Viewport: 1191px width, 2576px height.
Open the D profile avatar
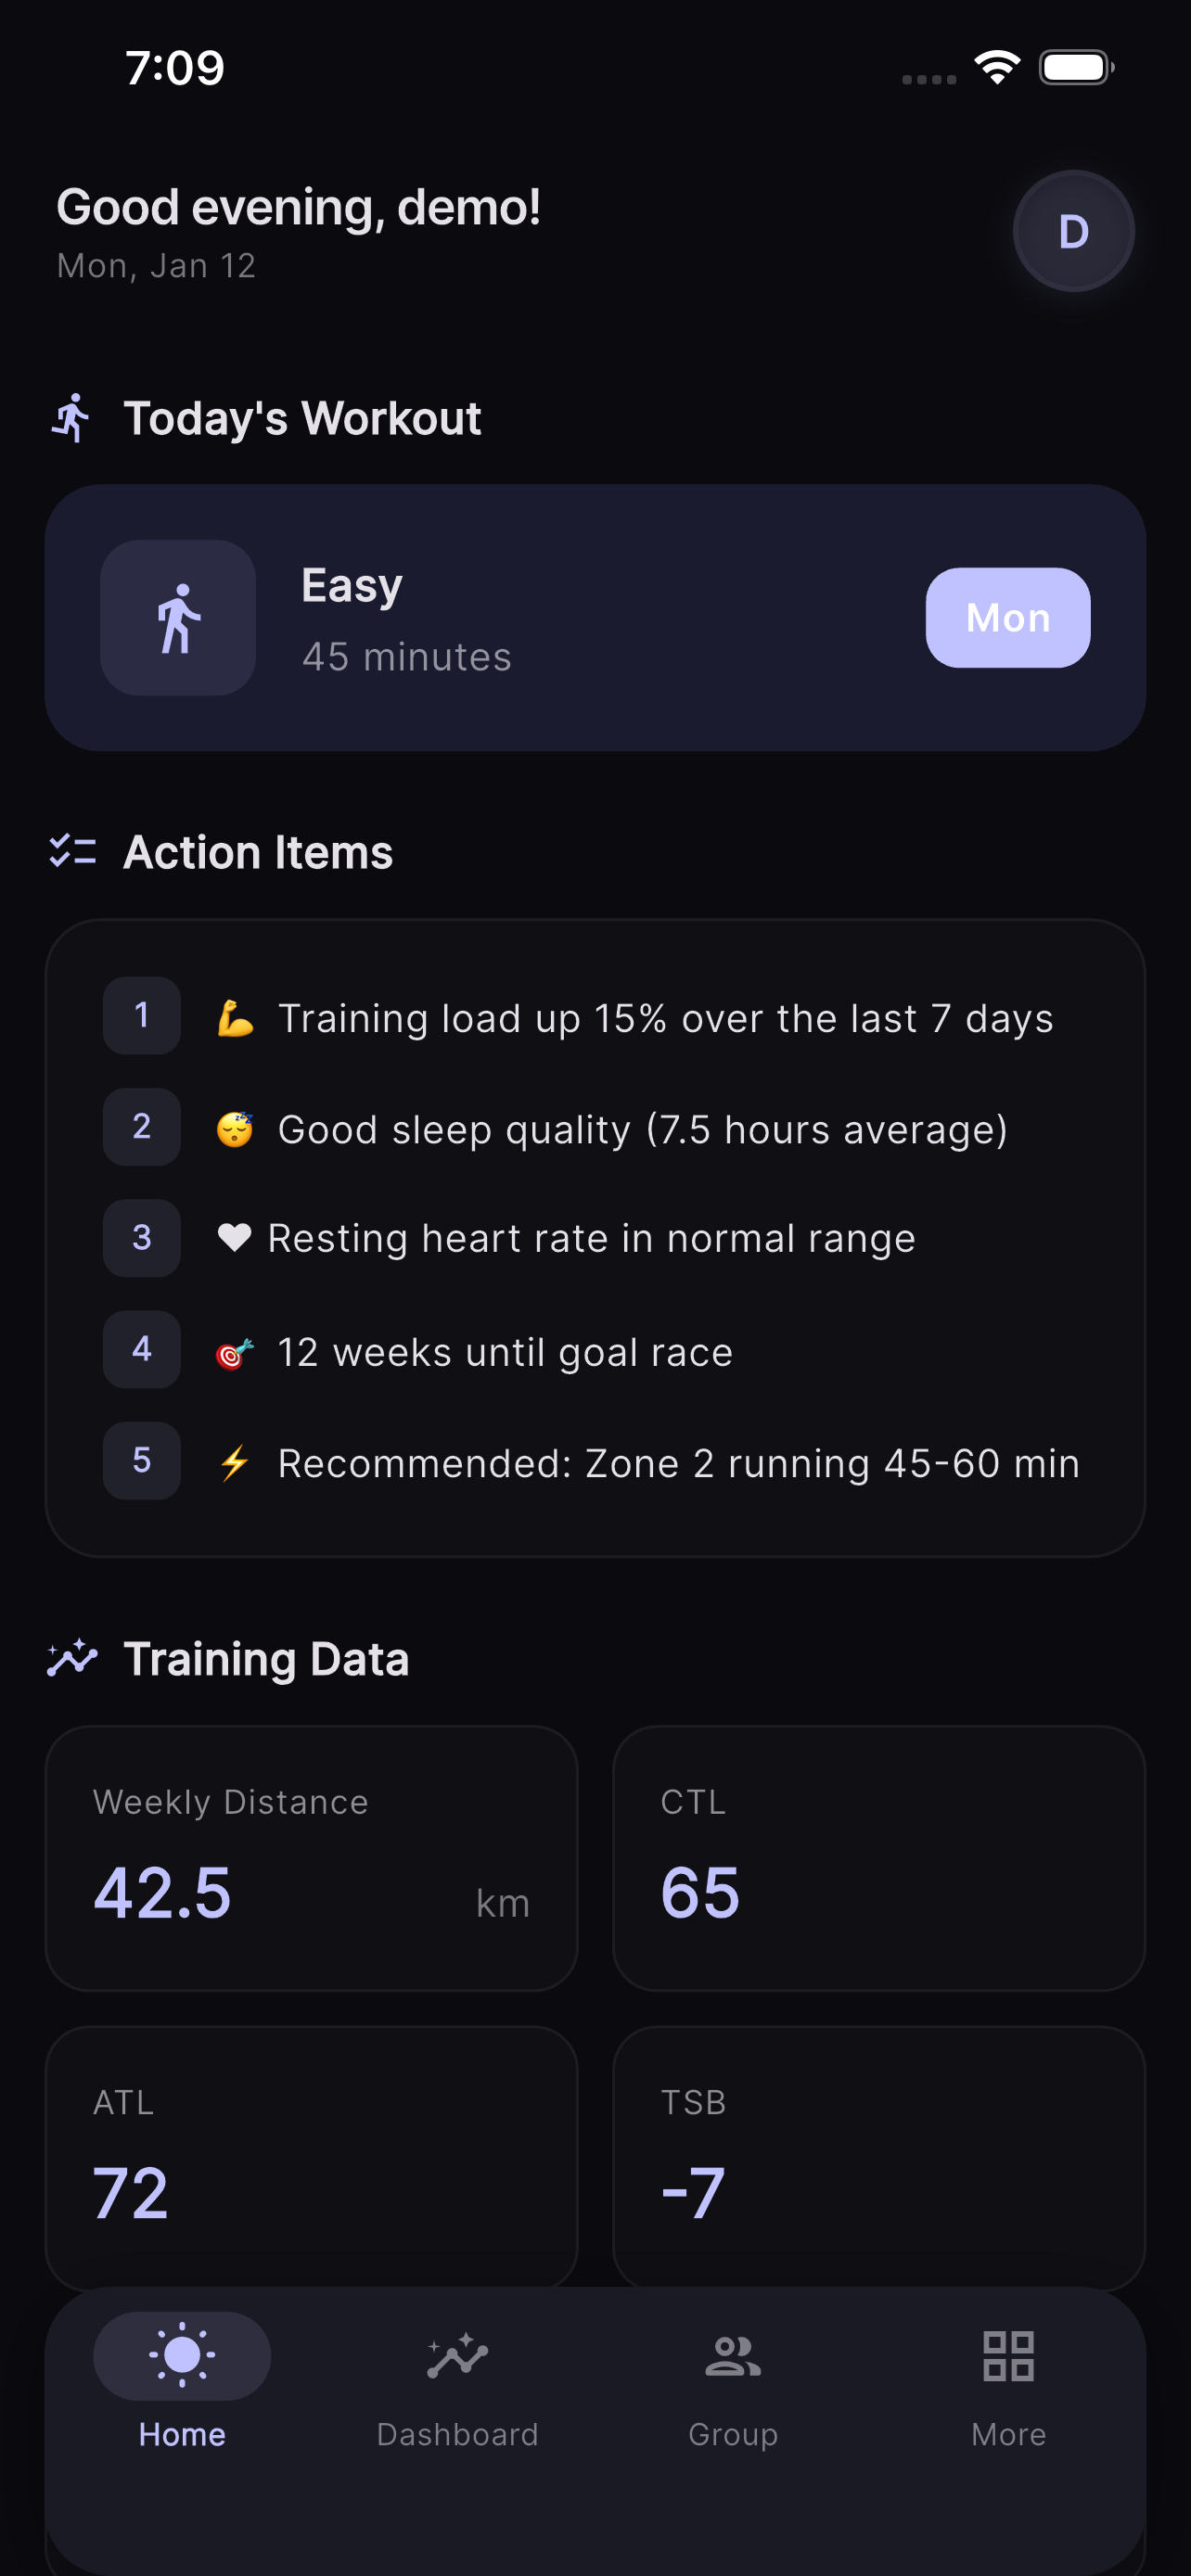click(x=1073, y=230)
